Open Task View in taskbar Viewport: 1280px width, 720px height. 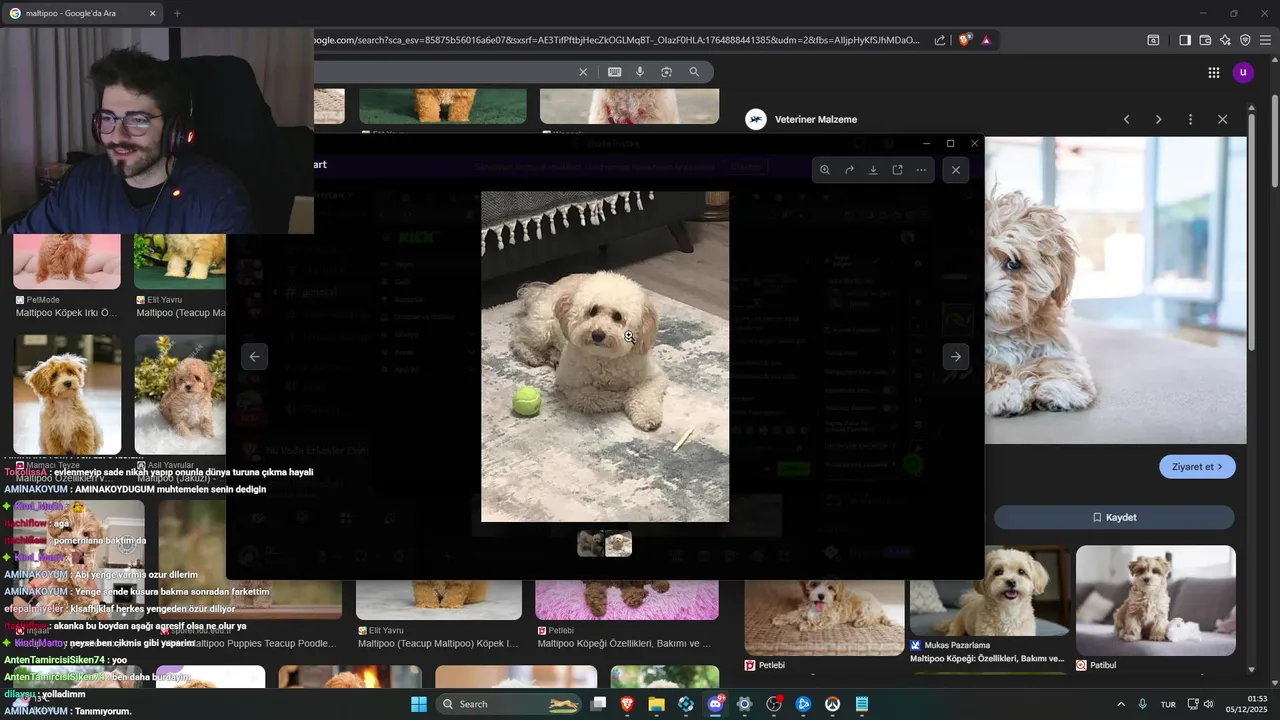(x=598, y=704)
